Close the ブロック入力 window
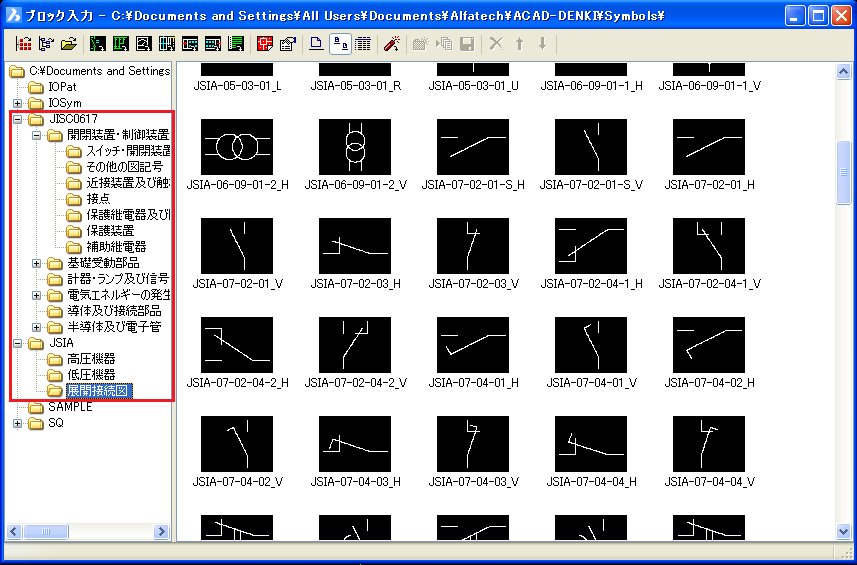Image resolution: width=857 pixels, height=565 pixels. point(841,16)
